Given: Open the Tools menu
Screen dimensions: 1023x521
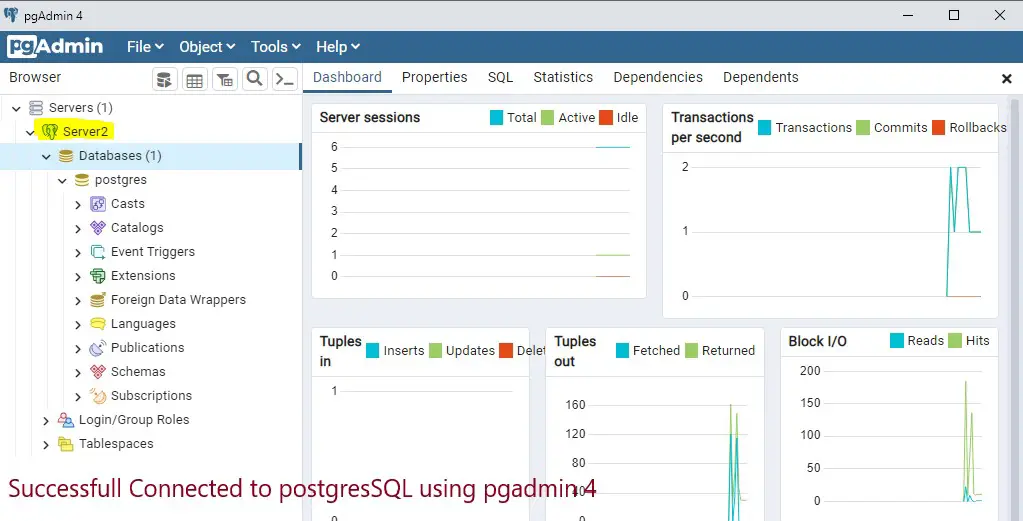Looking at the screenshot, I should tap(275, 47).
